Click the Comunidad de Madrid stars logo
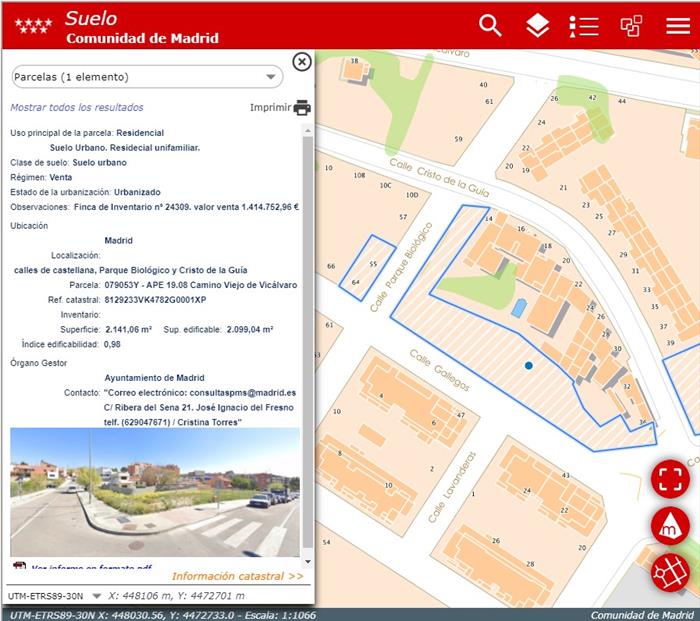700x621 pixels. (x=34, y=25)
